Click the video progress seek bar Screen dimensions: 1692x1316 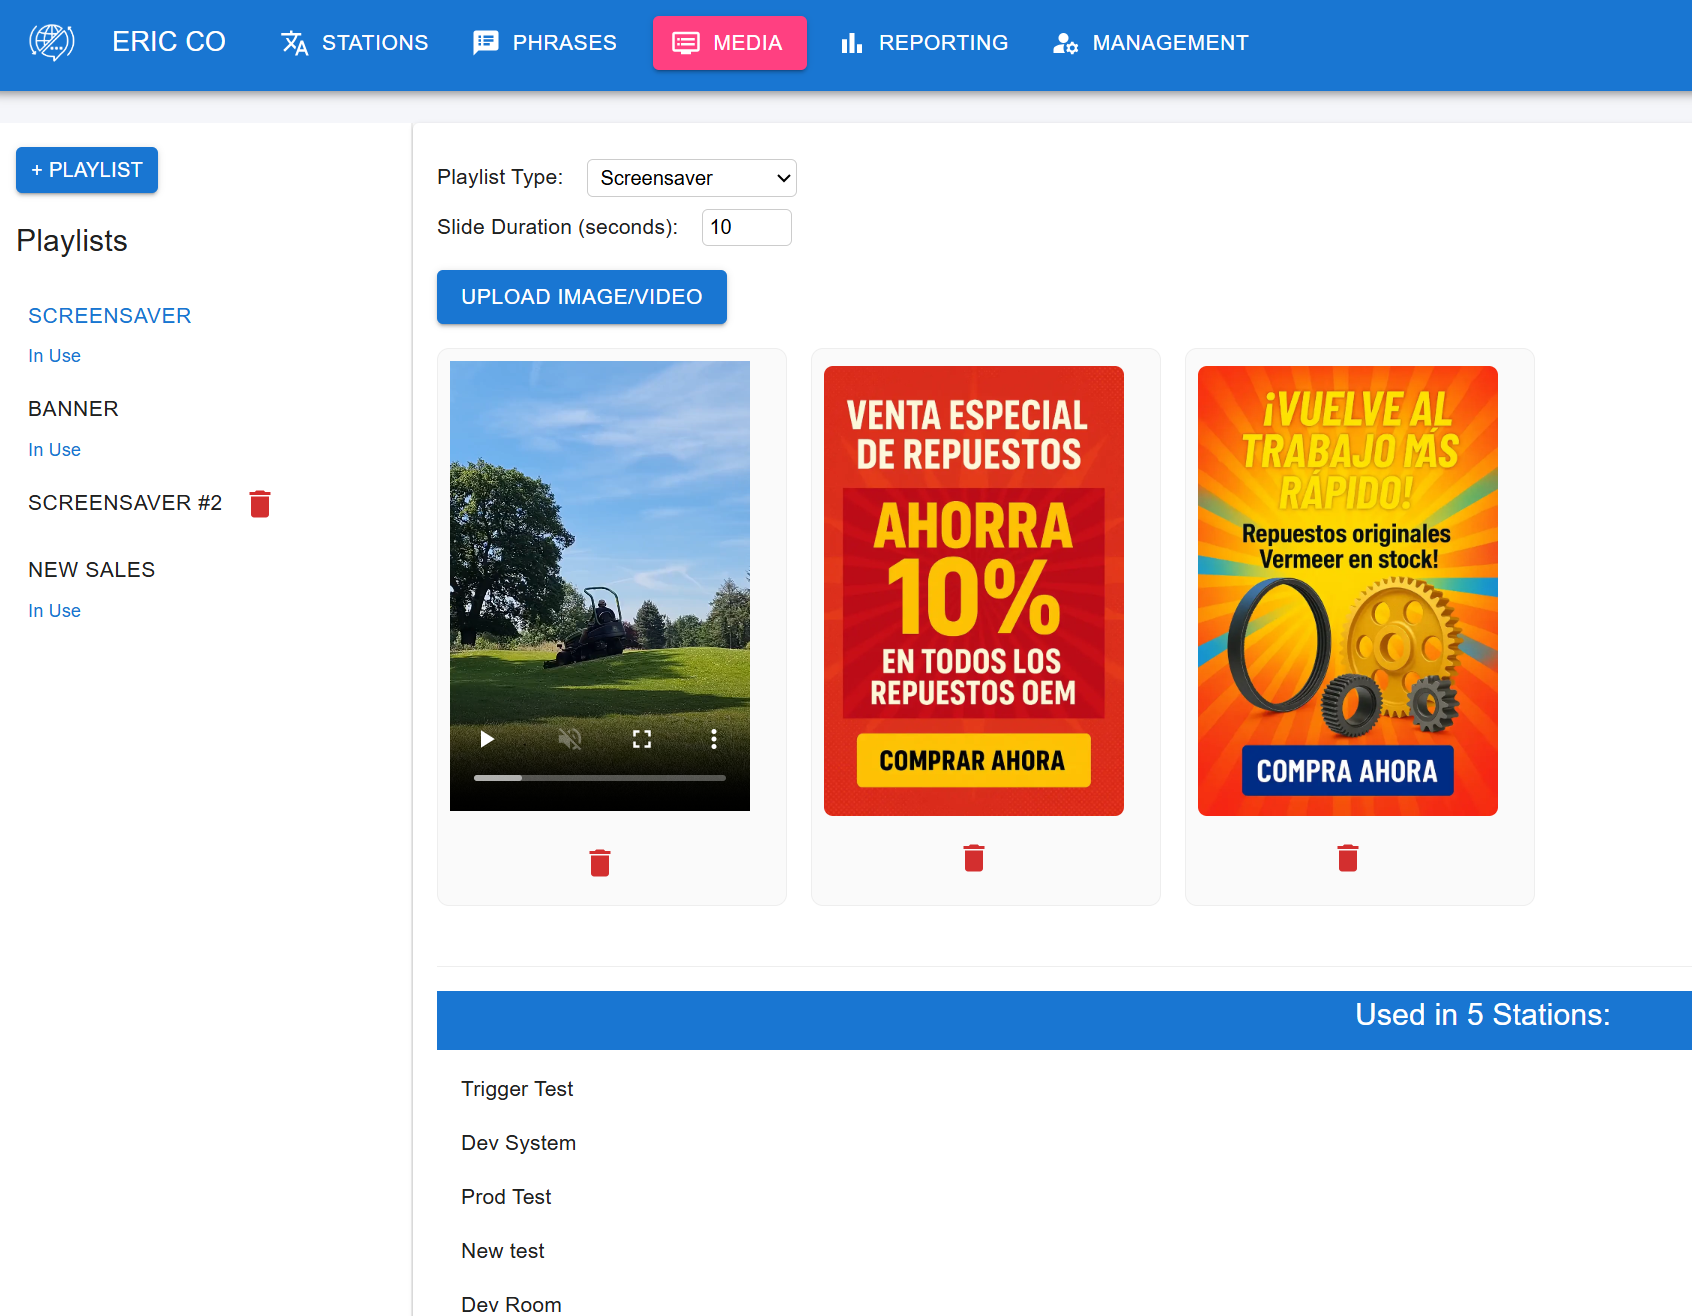599,777
